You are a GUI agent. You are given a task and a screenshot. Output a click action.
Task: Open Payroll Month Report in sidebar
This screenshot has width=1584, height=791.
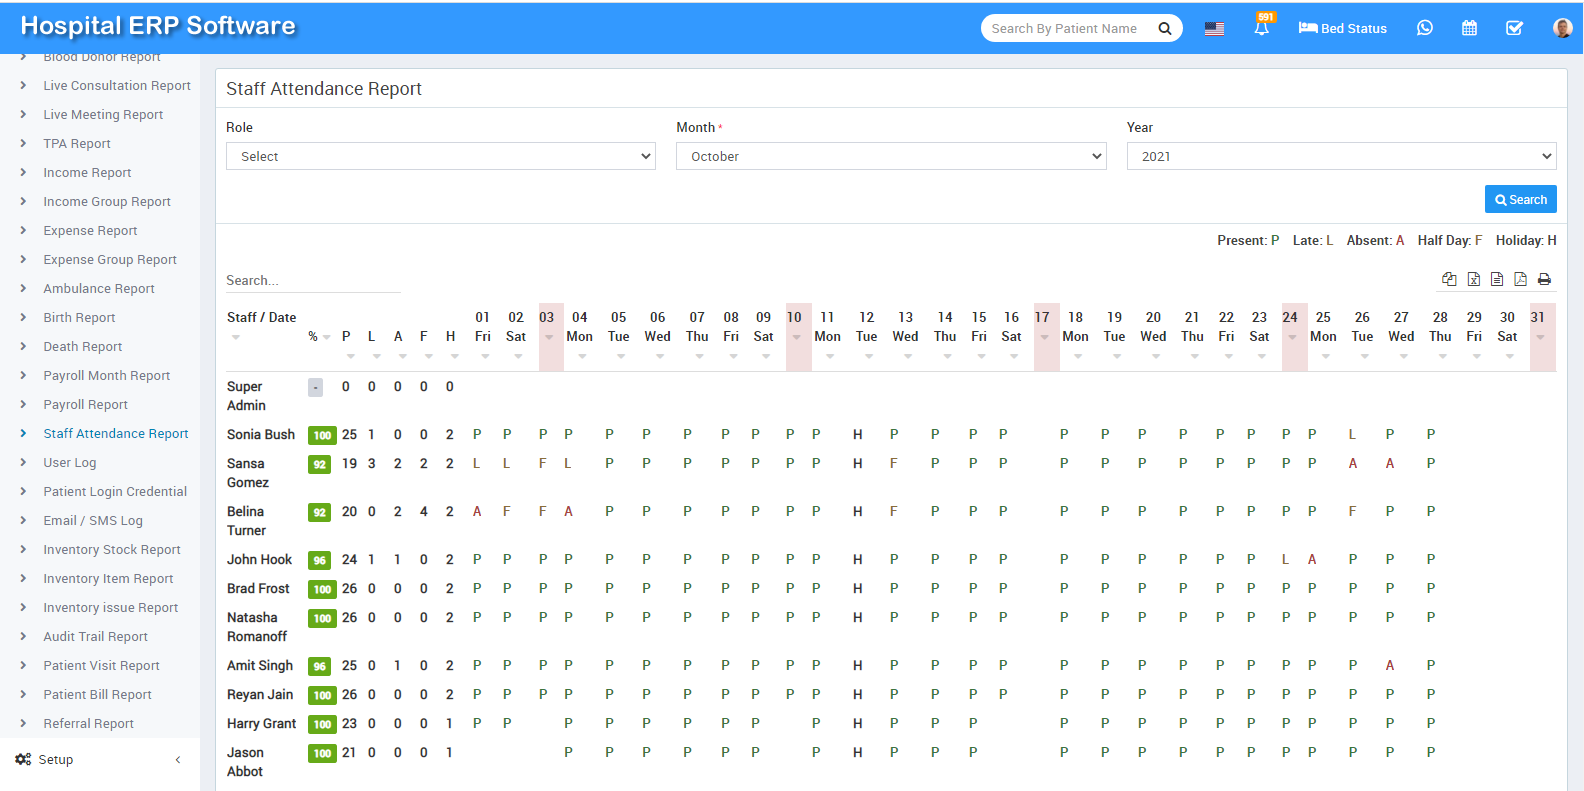[x=106, y=376]
